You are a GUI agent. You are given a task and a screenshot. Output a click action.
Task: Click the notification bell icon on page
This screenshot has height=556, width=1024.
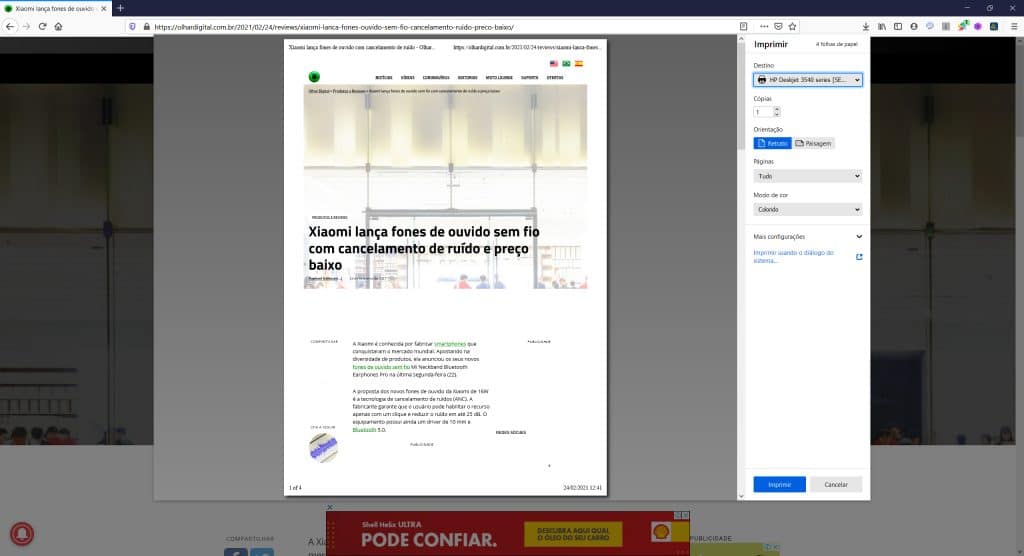pos(22,534)
